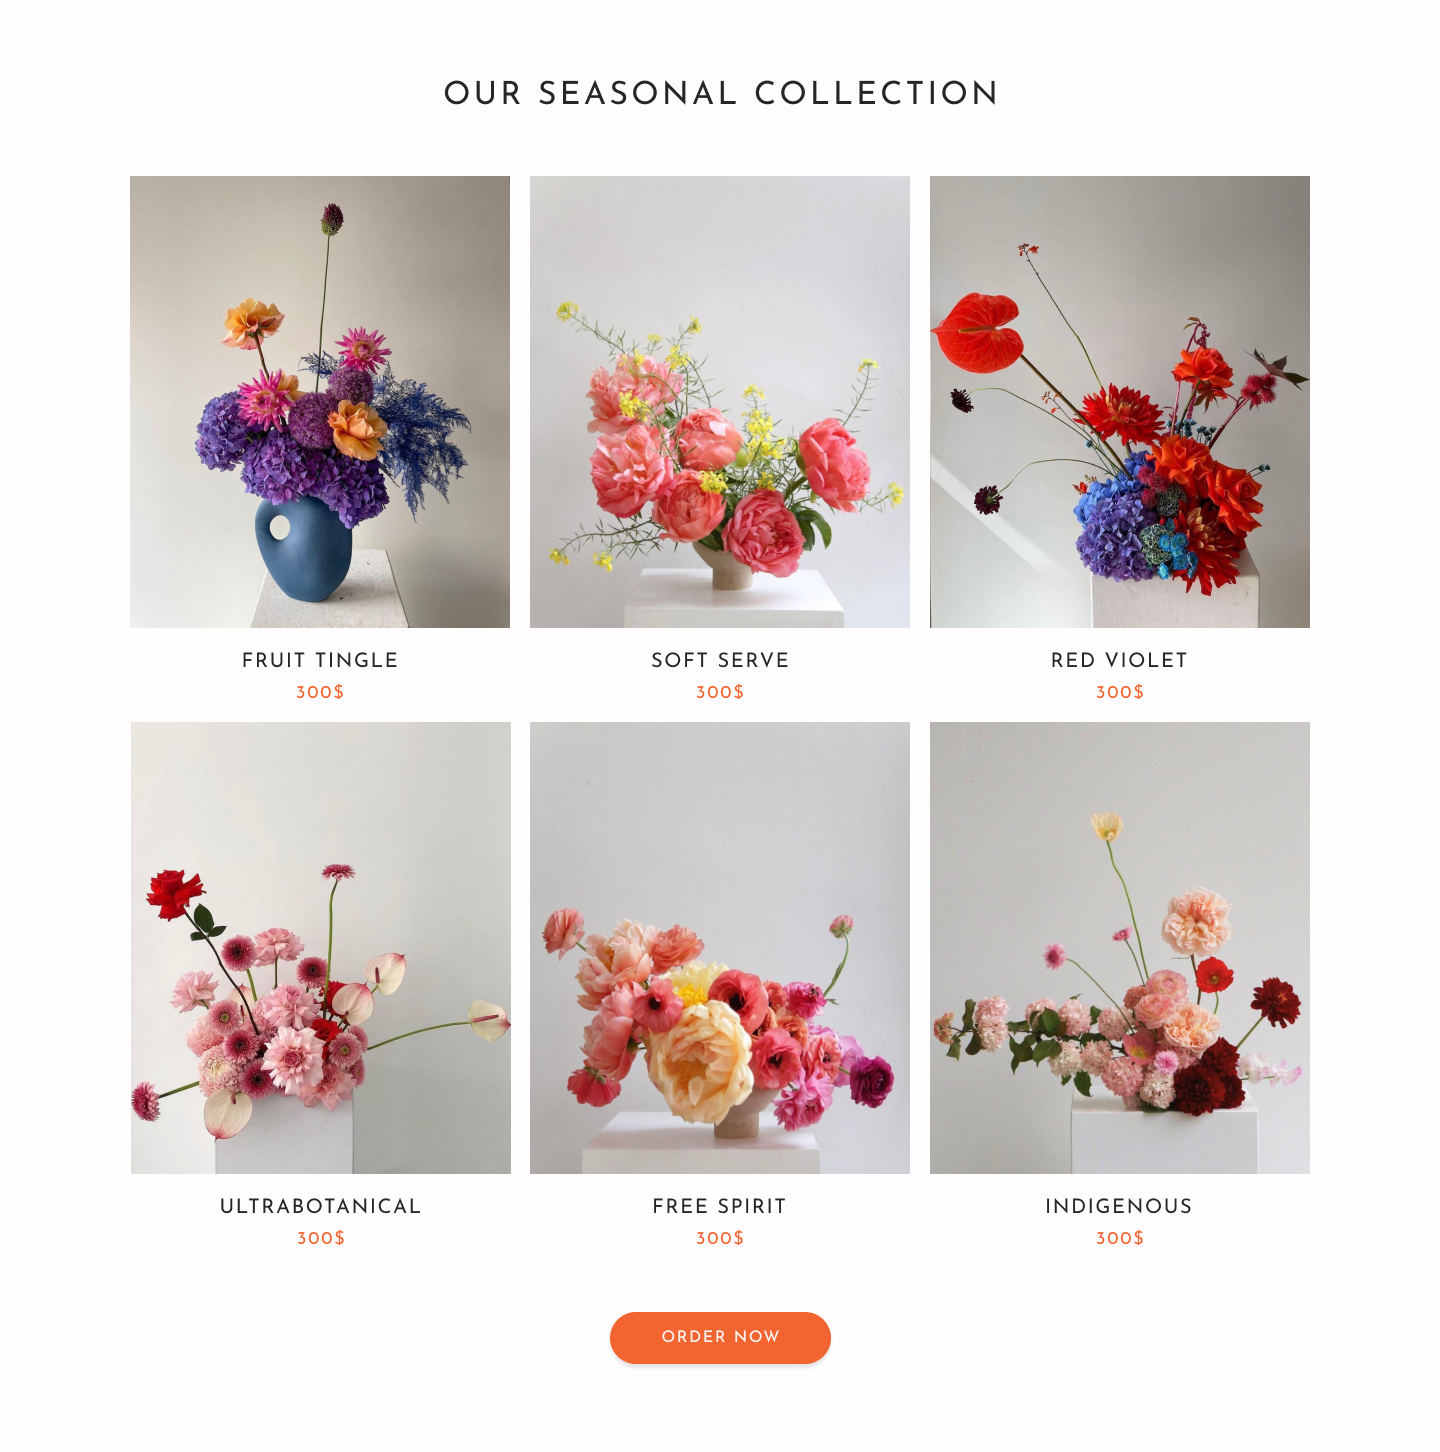Click the Our Seasonal Collection heading
This screenshot has width=1440, height=1452.
[x=721, y=93]
